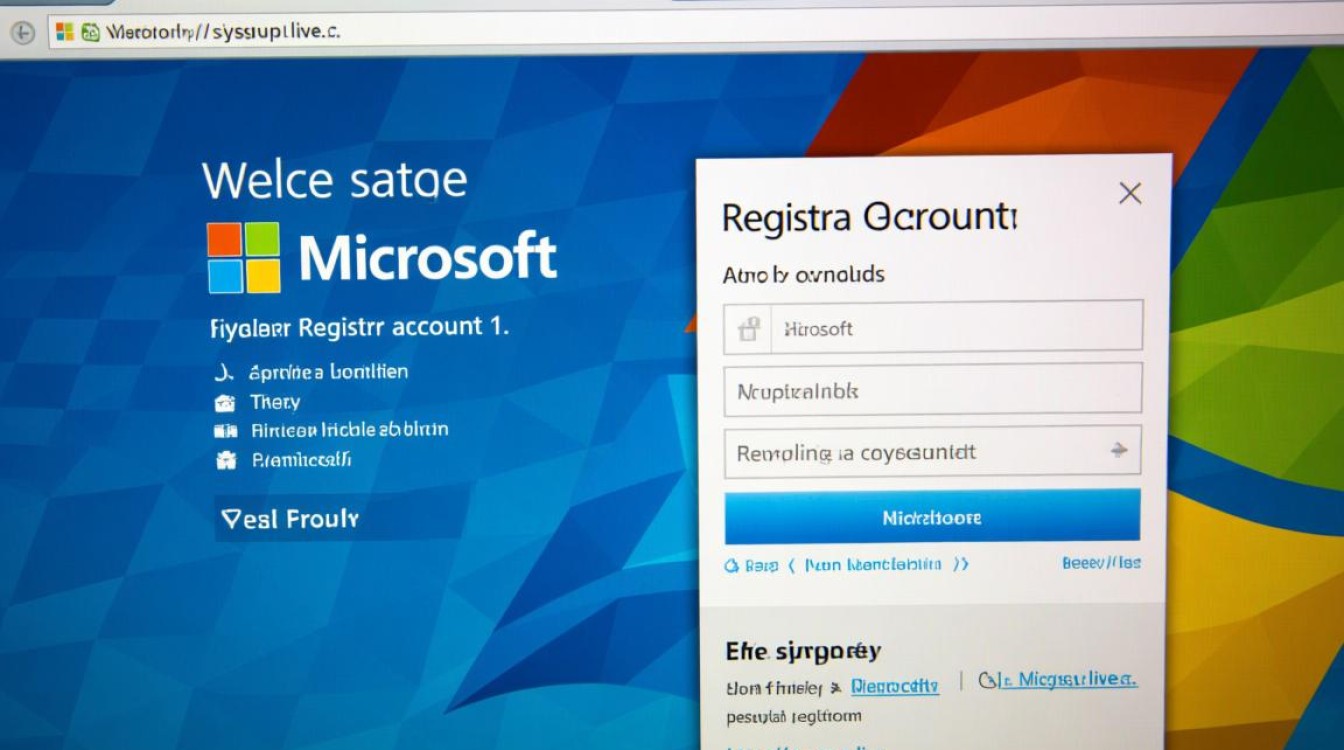This screenshot has height=750, width=1344.
Task: Click the 'Premnlceath' list item text
Action: (301, 460)
